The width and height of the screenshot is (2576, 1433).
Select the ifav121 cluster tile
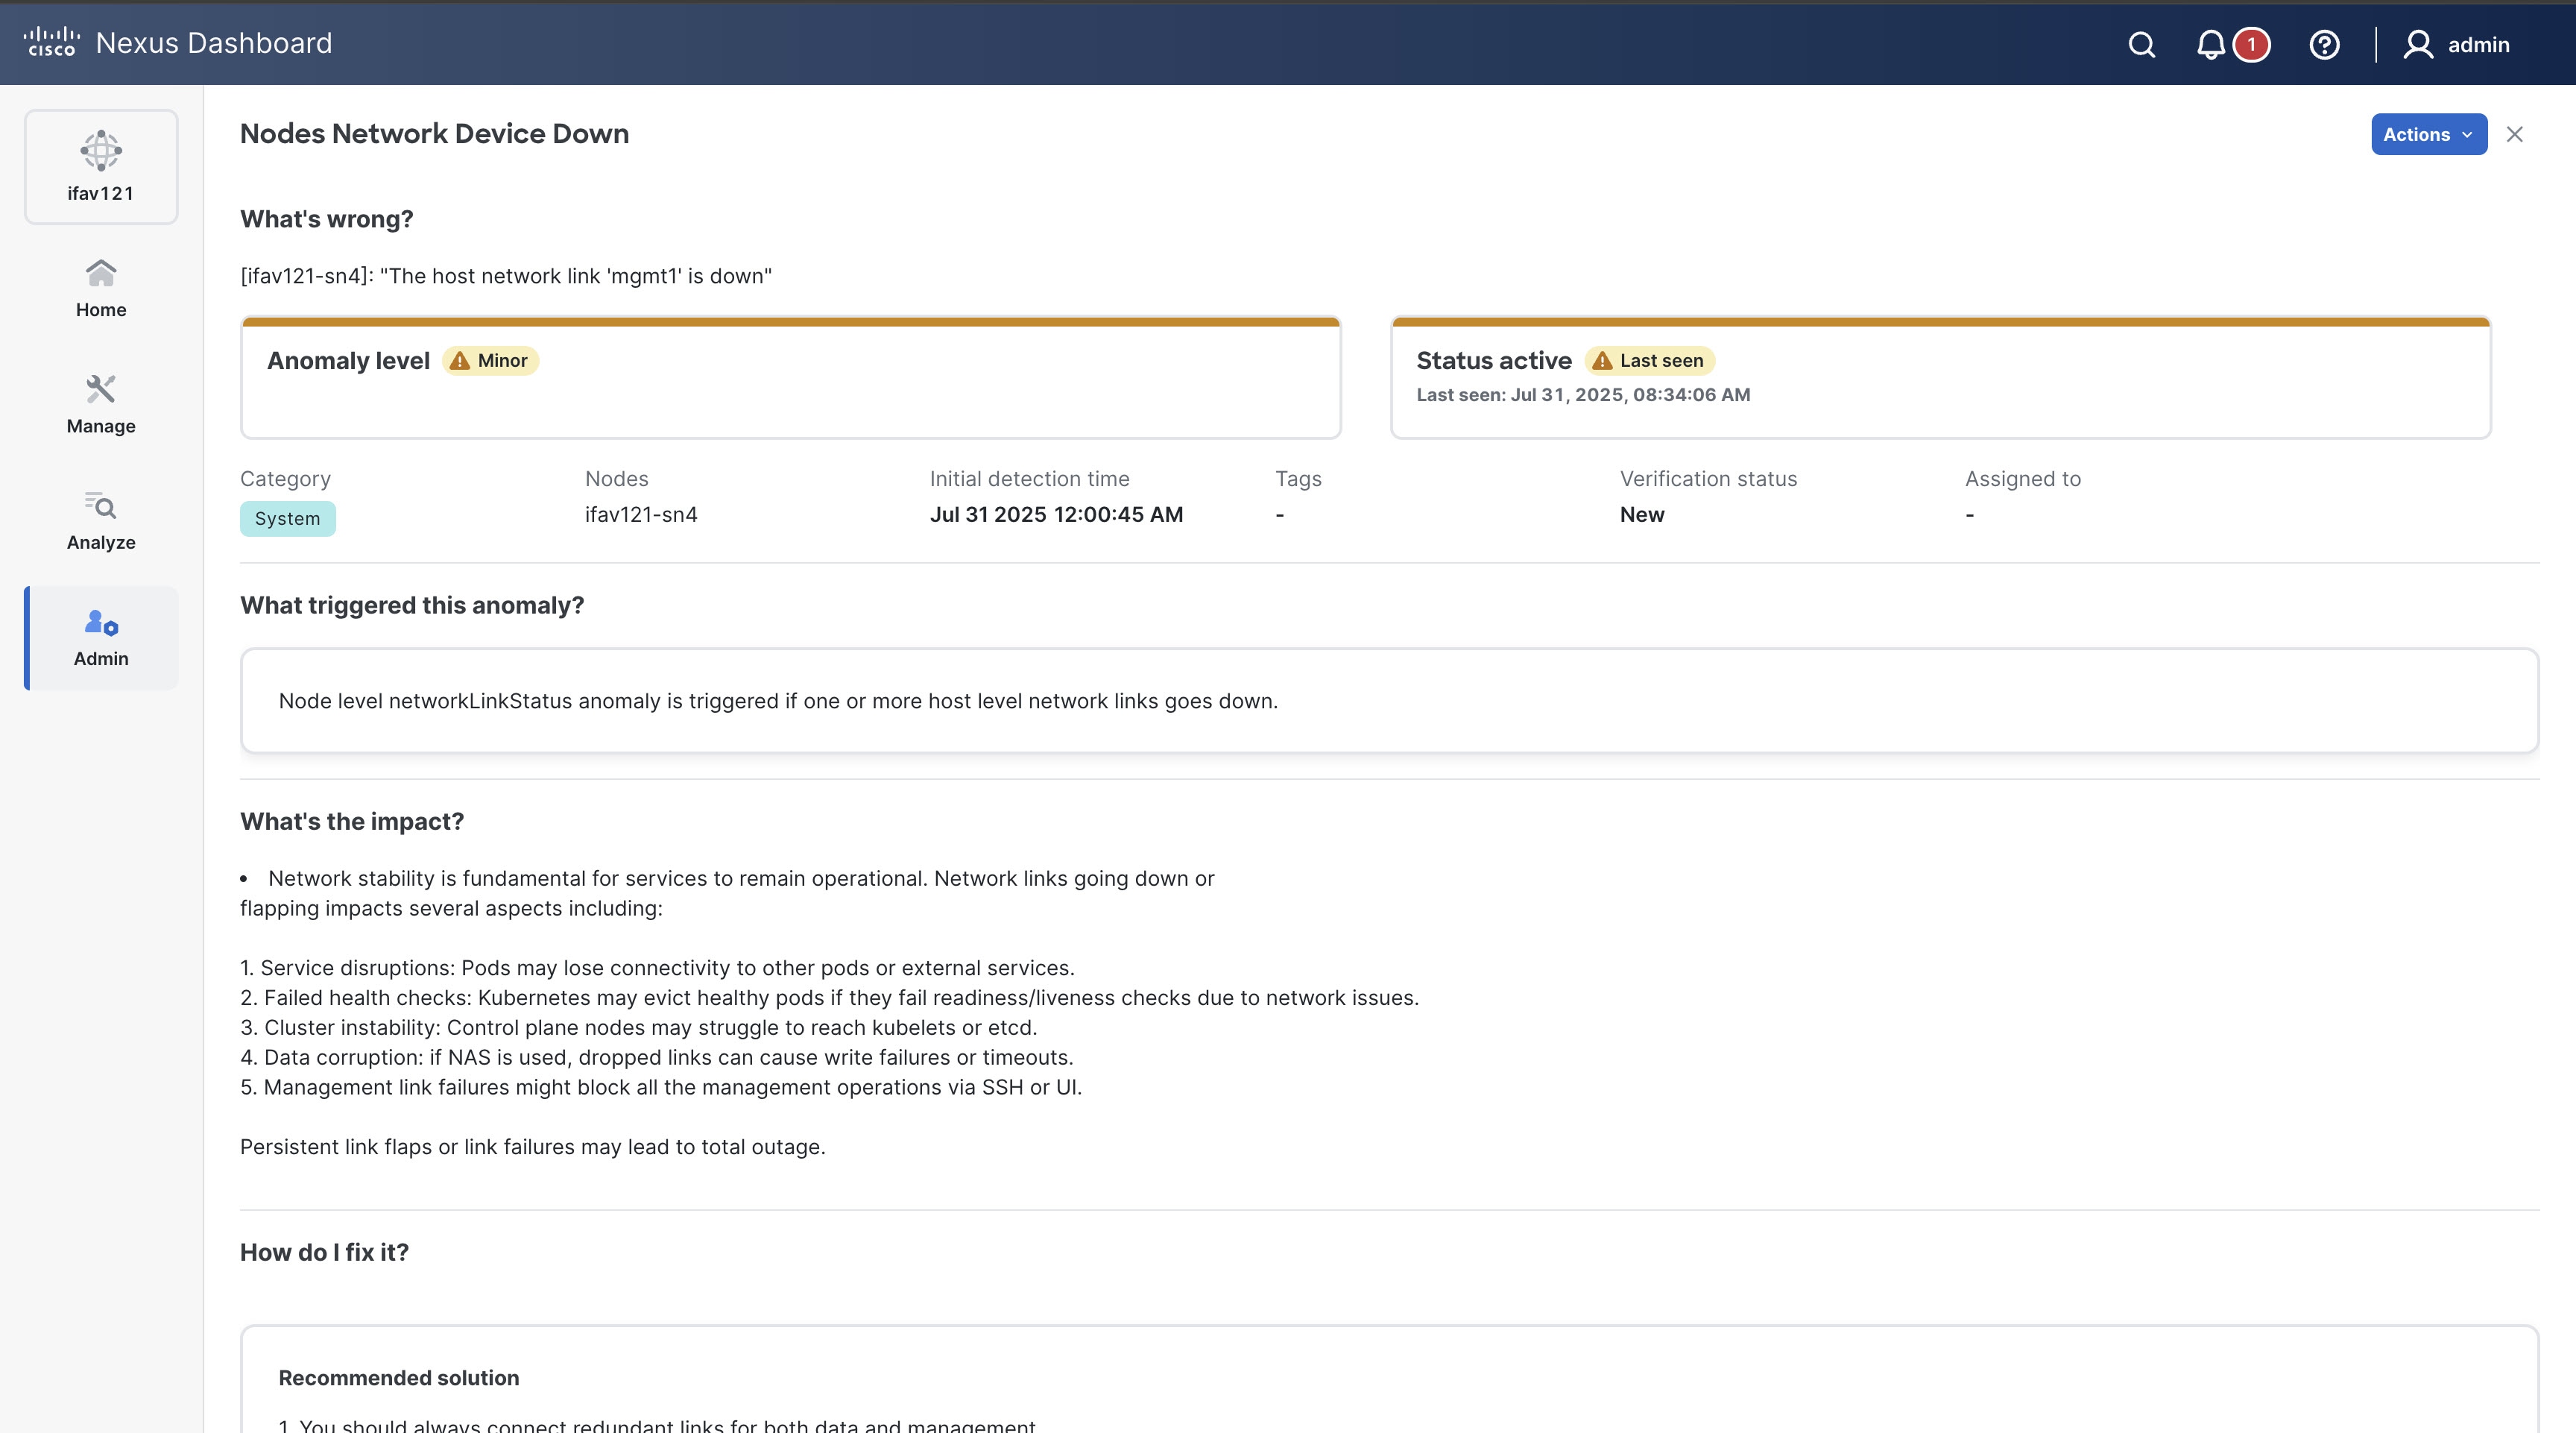tap(101, 167)
